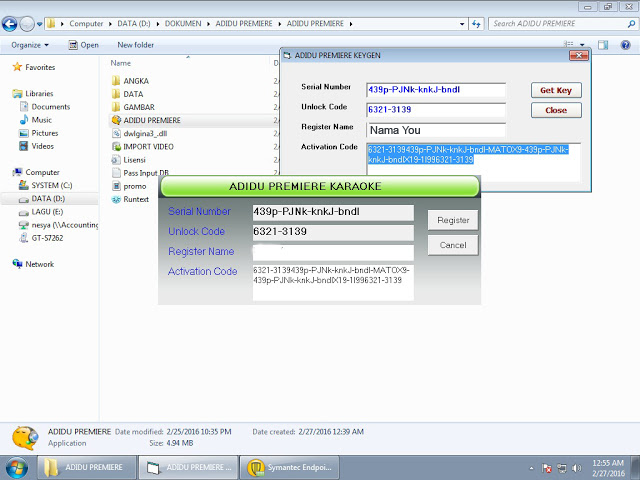This screenshot has height=480, width=640.
Task: Open Documents library
Action: (44, 107)
